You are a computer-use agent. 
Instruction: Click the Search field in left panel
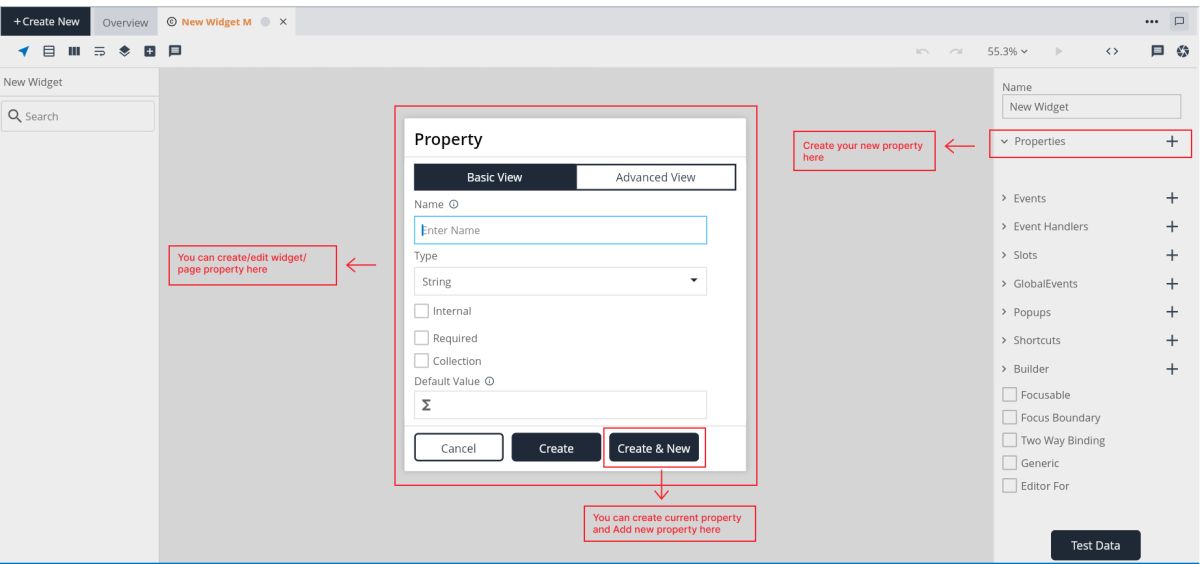click(78, 116)
